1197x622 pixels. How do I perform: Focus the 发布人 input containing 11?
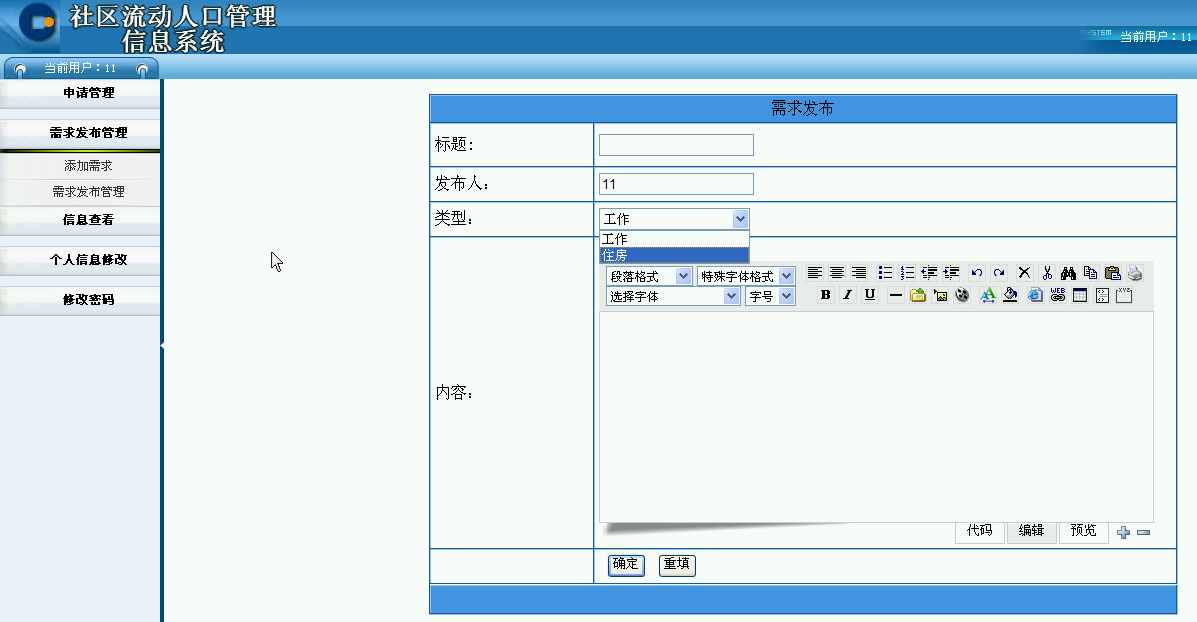676,184
